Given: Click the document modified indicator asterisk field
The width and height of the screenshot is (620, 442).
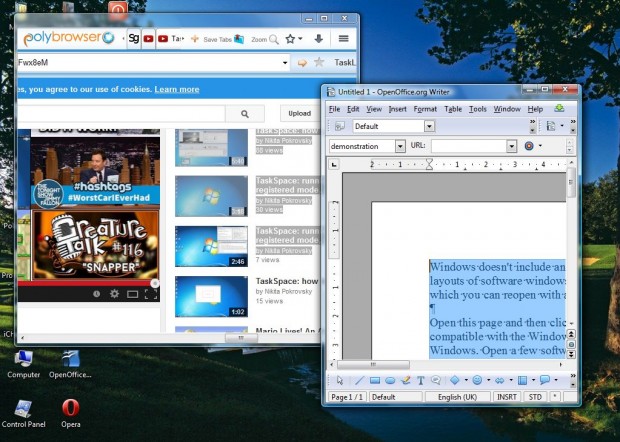Looking at the screenshot, I should point(555,397).
